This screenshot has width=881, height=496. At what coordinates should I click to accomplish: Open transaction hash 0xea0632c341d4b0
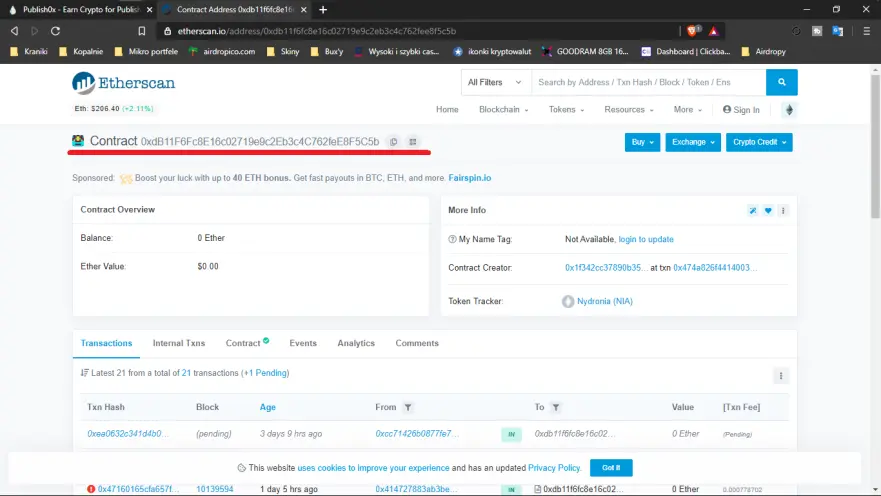128,434
